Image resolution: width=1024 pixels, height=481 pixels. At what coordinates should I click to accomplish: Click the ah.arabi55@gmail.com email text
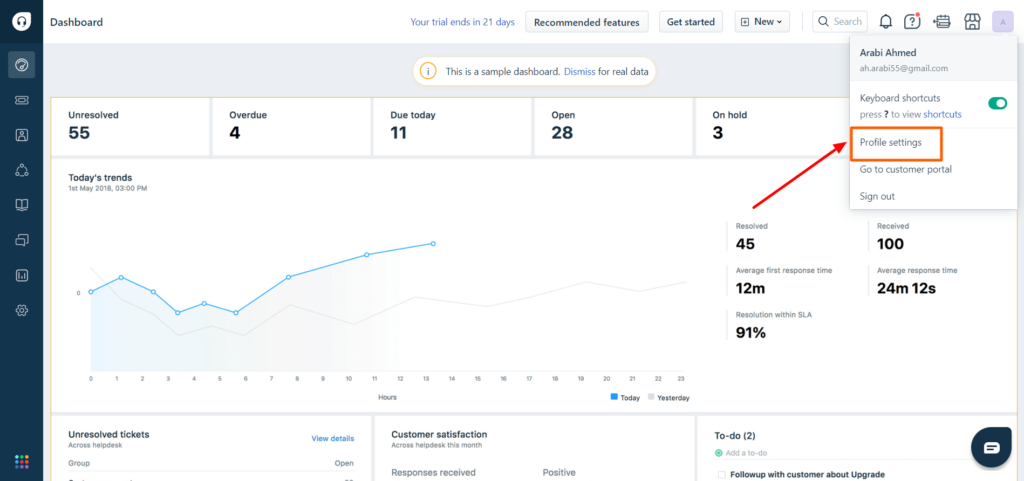pyautogui.click(x=904, y=68)
